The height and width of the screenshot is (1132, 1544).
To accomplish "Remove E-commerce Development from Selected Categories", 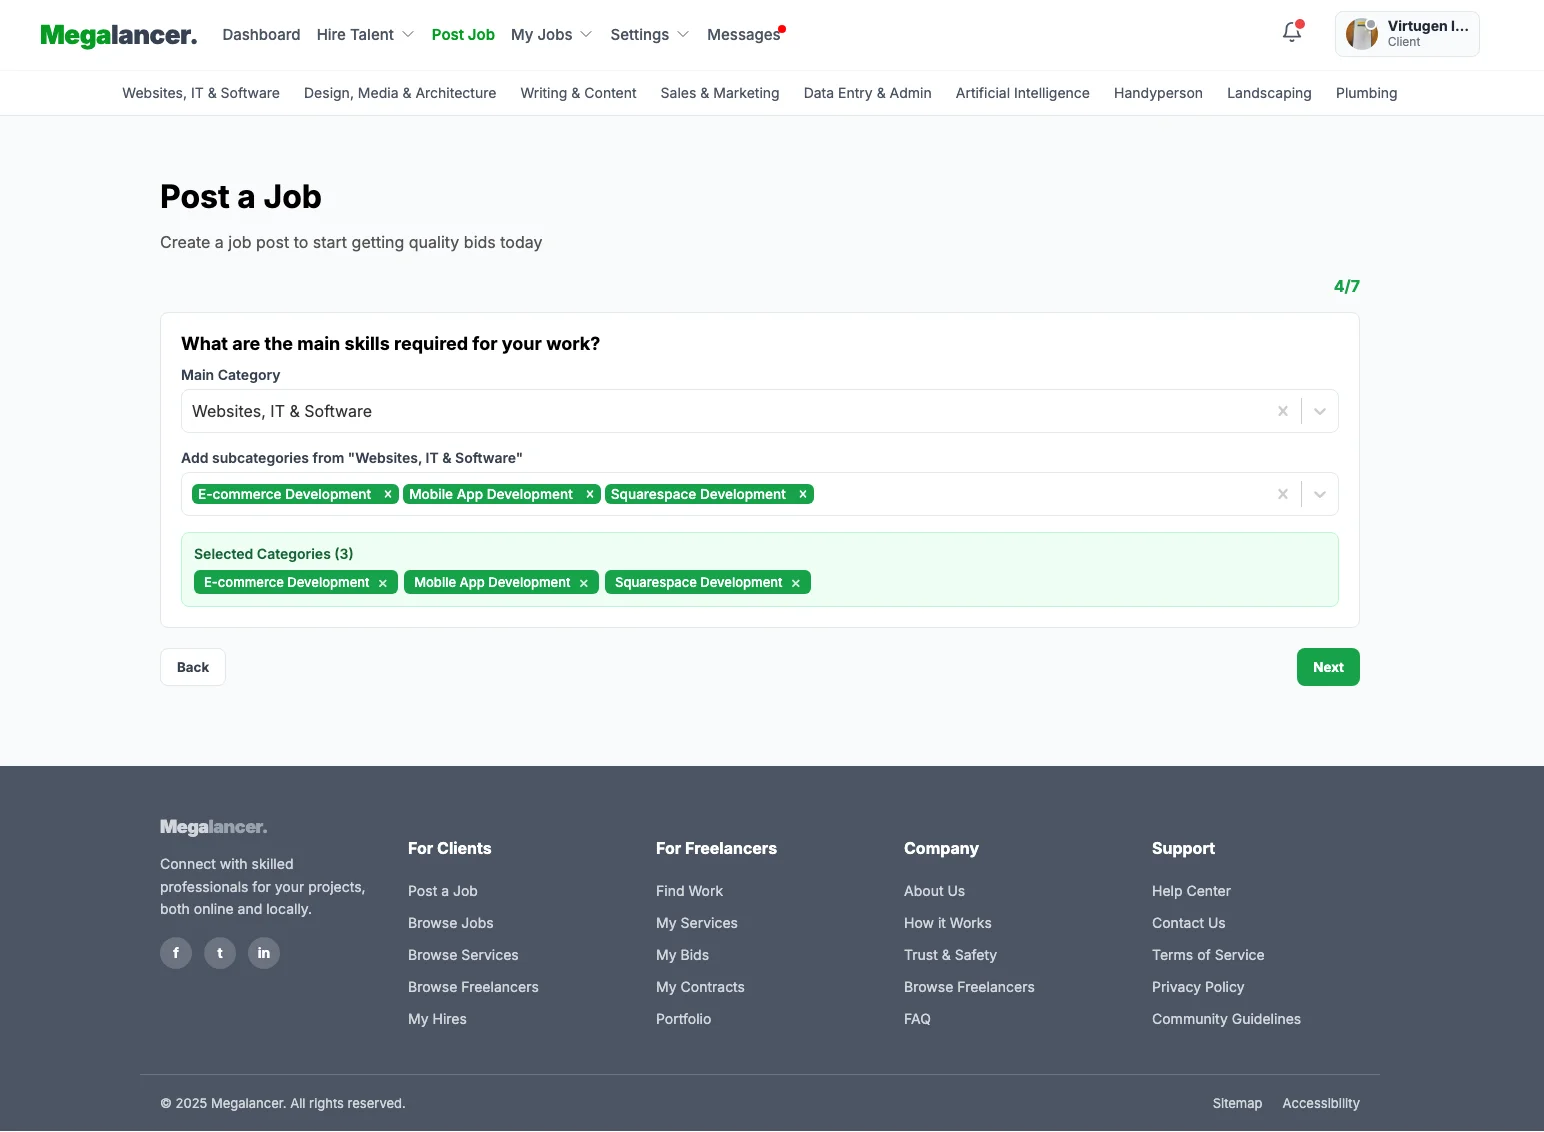I will [x=383, y=583].
